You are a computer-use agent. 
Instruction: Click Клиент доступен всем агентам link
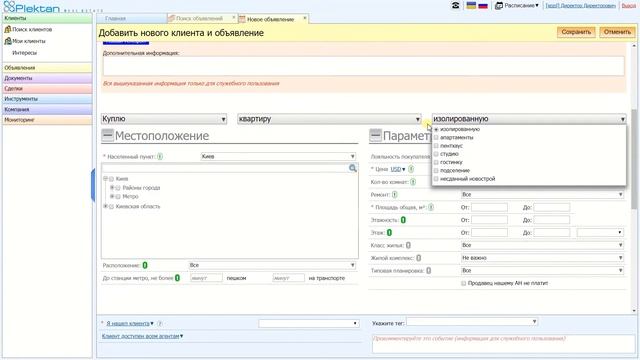pos(140,336)
